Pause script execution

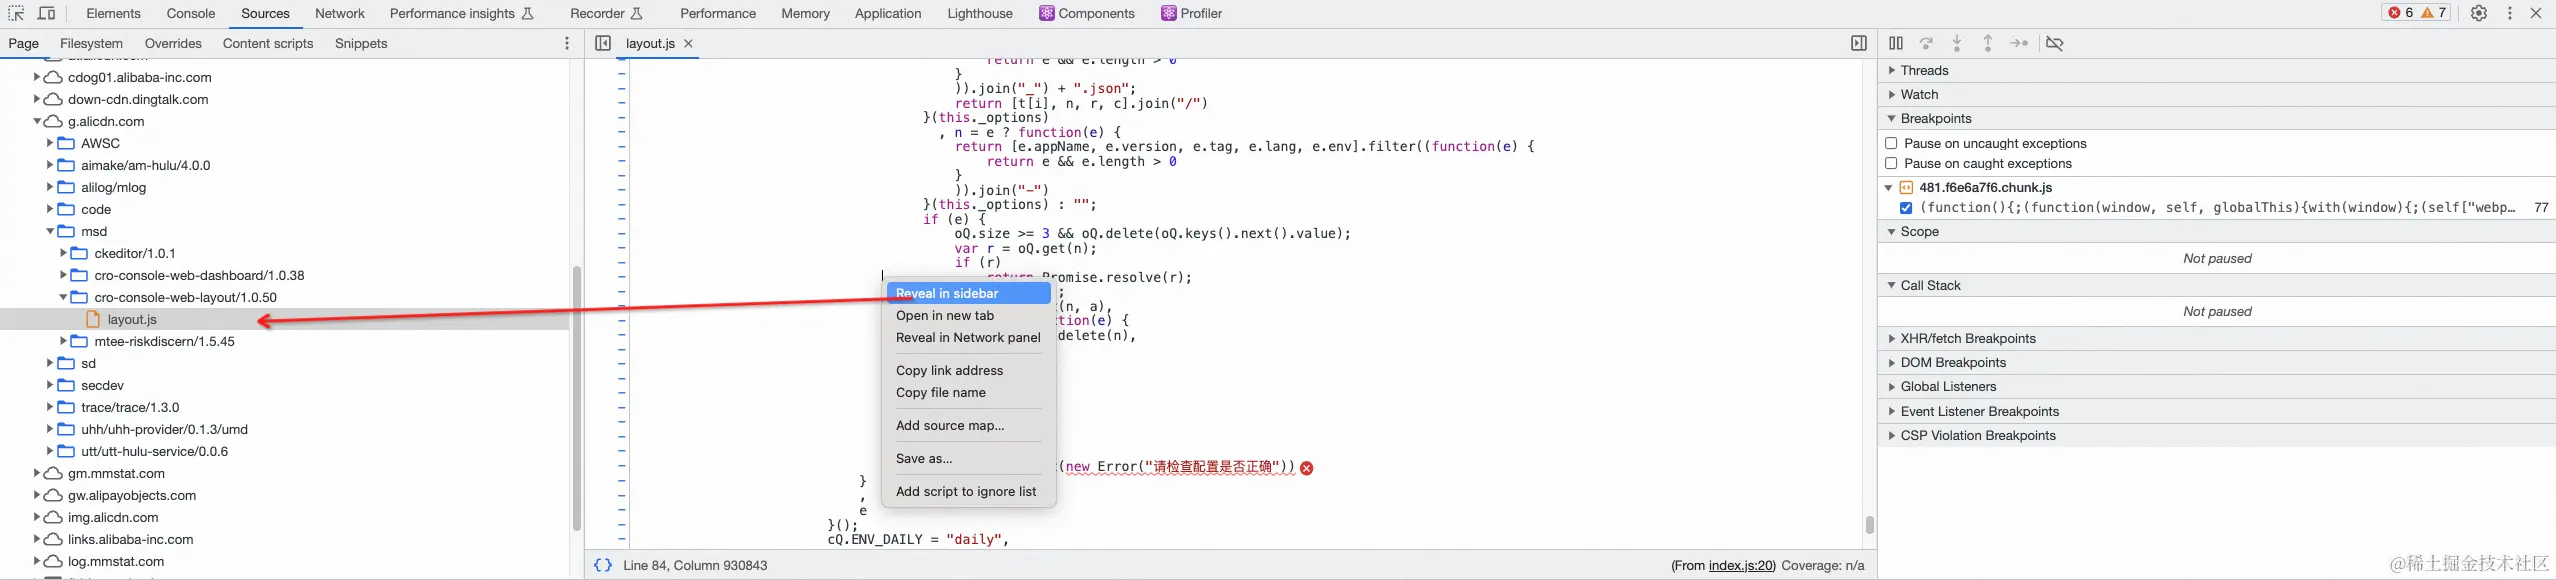click(x=1896, y=43)
